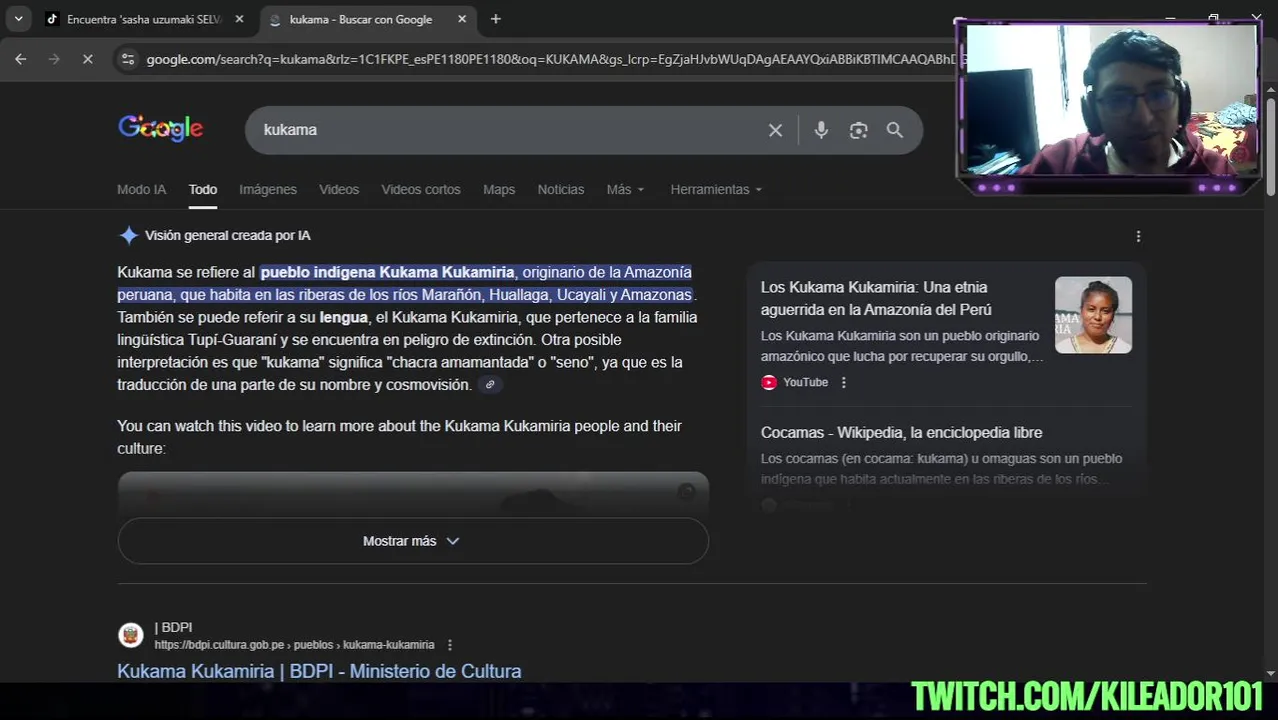1278x720 pixels.
Task: Switch to Imágenes results
Action: click(x=268, y=189)
